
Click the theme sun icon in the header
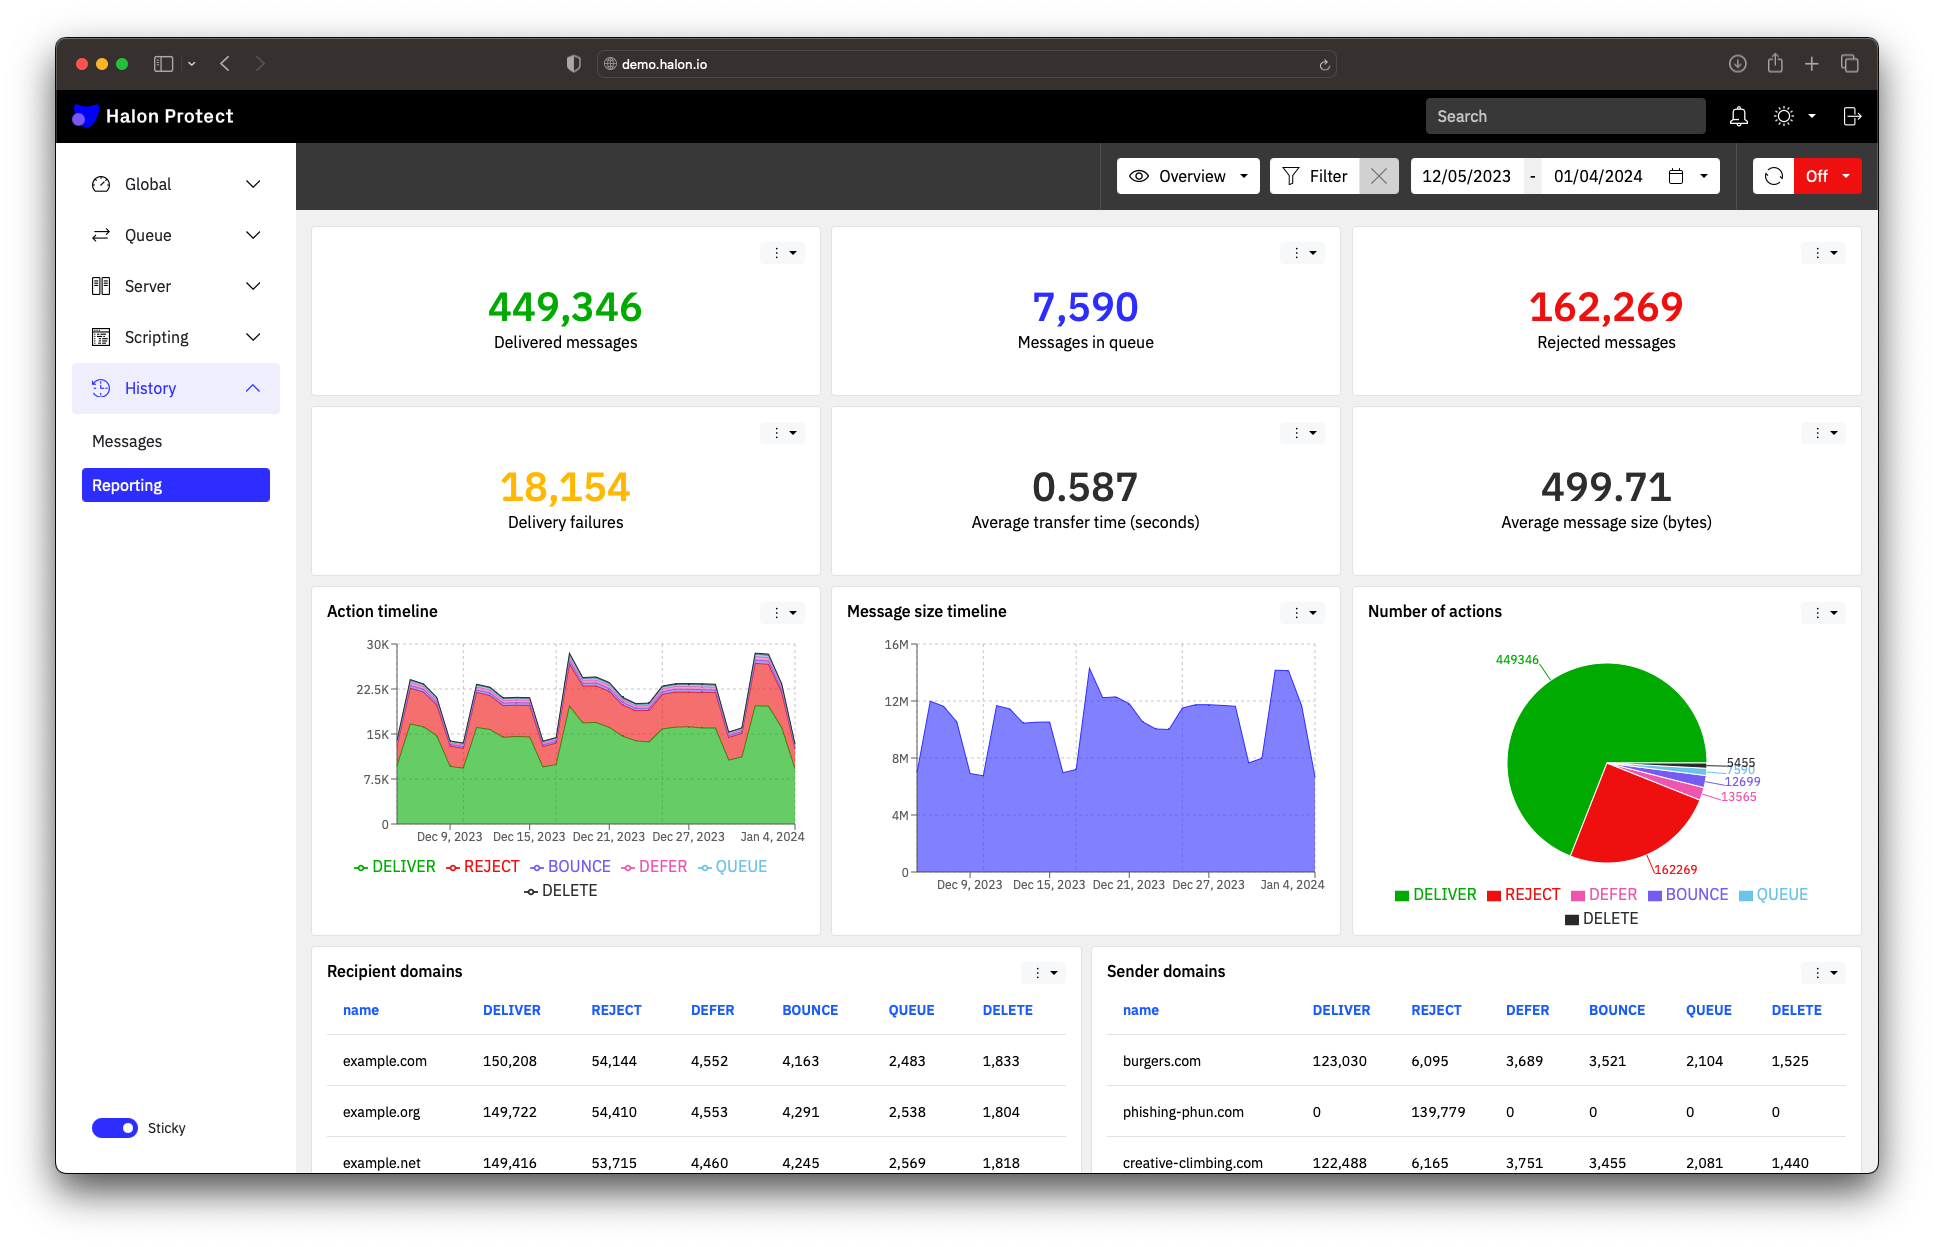coord(1783,116)
